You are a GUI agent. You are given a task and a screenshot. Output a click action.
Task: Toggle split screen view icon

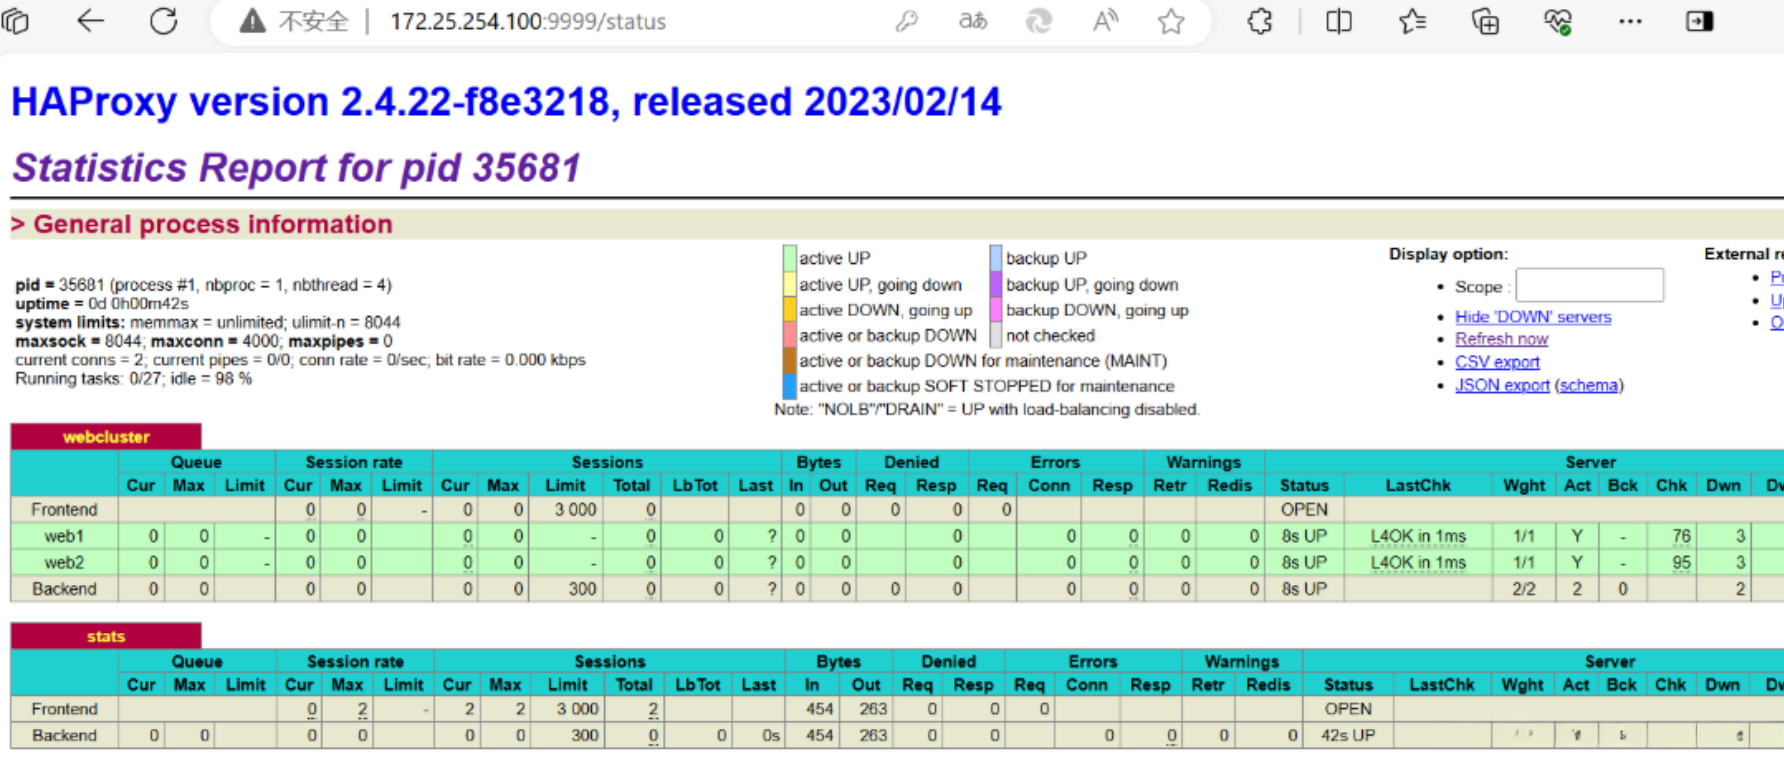1338,21
